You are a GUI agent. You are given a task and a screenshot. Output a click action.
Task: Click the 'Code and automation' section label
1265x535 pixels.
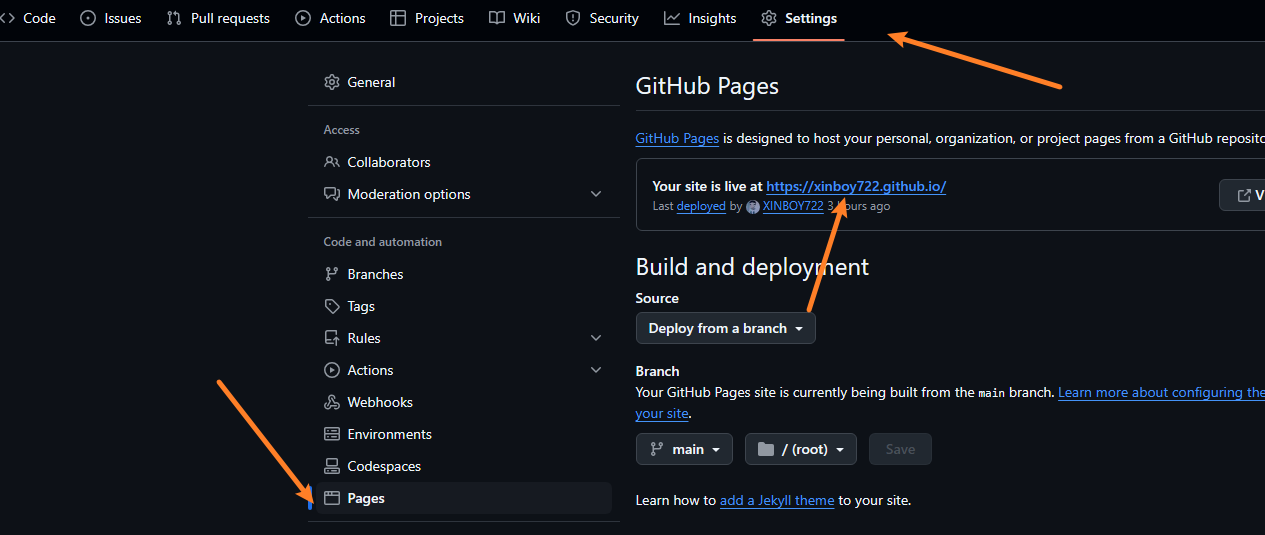coord(382,242)
